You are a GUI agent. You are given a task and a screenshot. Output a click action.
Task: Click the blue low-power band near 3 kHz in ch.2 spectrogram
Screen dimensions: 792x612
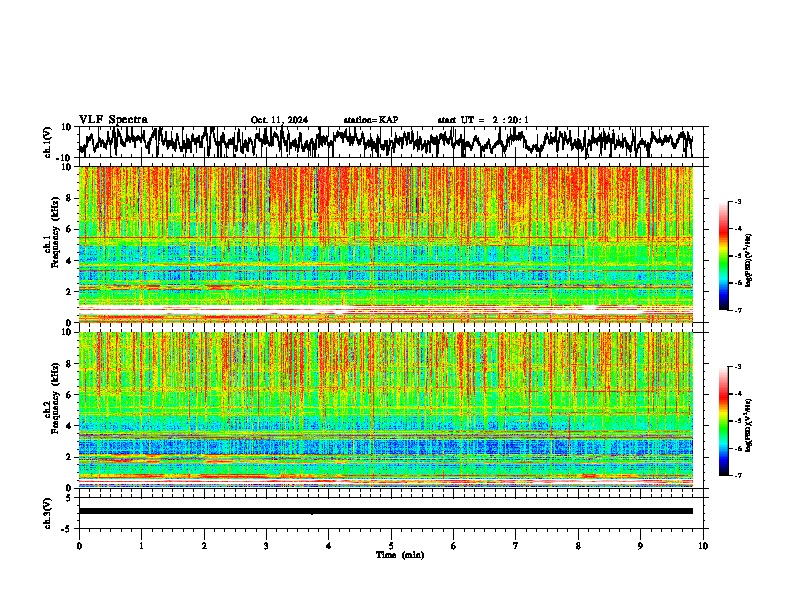pyautogui.click(x=386, y=447)
